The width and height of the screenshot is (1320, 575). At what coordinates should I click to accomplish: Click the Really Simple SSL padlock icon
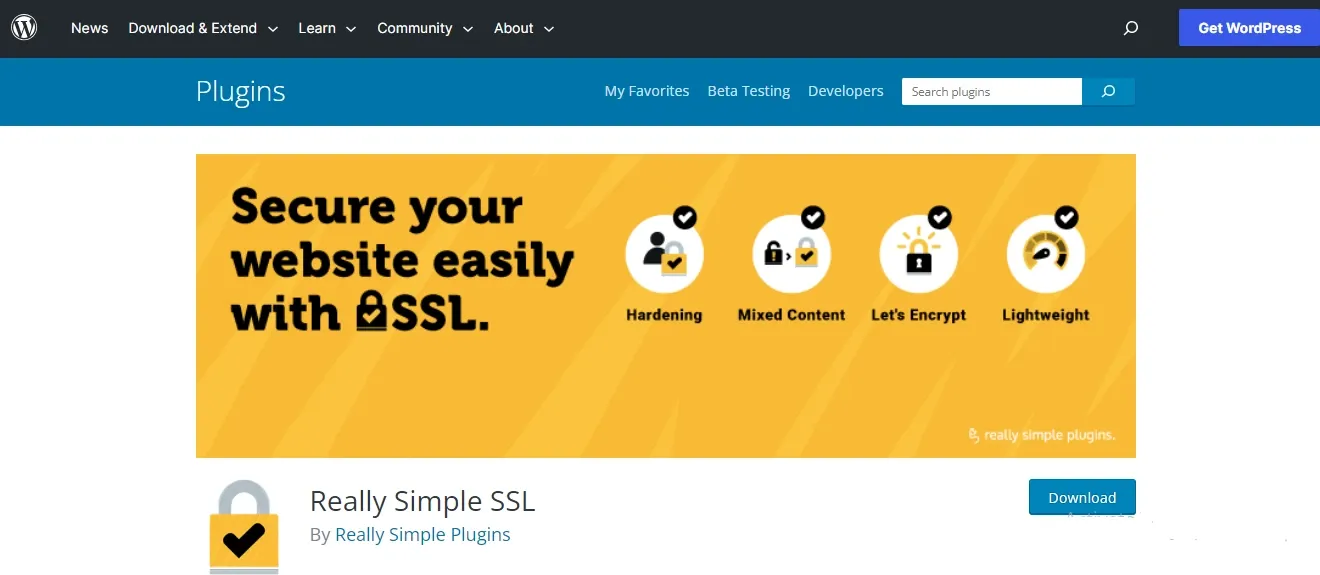pos(243,527)
